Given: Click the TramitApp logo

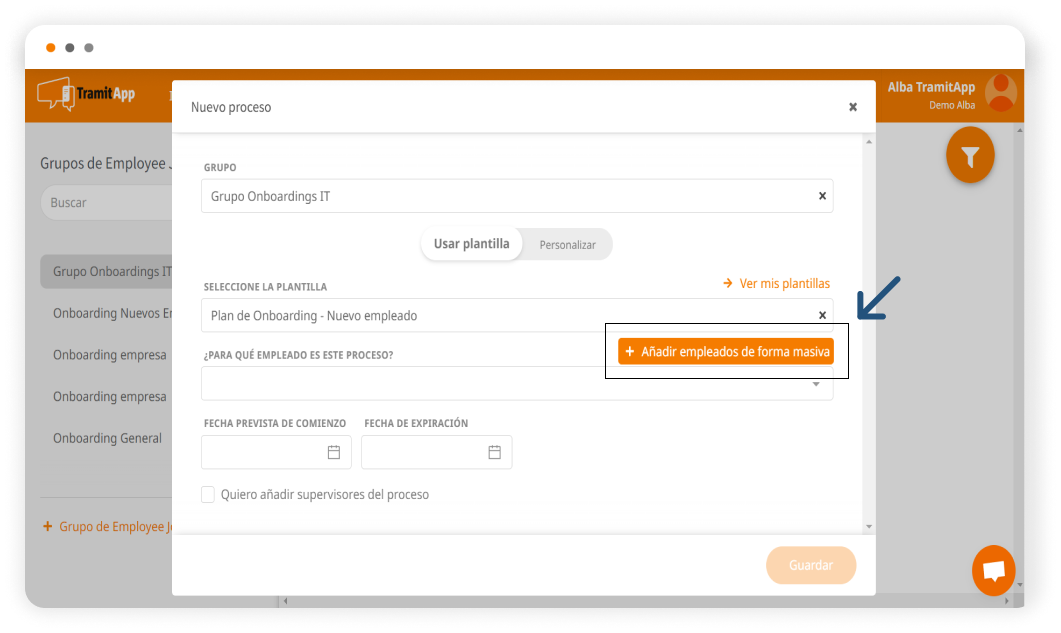Looking at the screenshot, I should 86,94.
